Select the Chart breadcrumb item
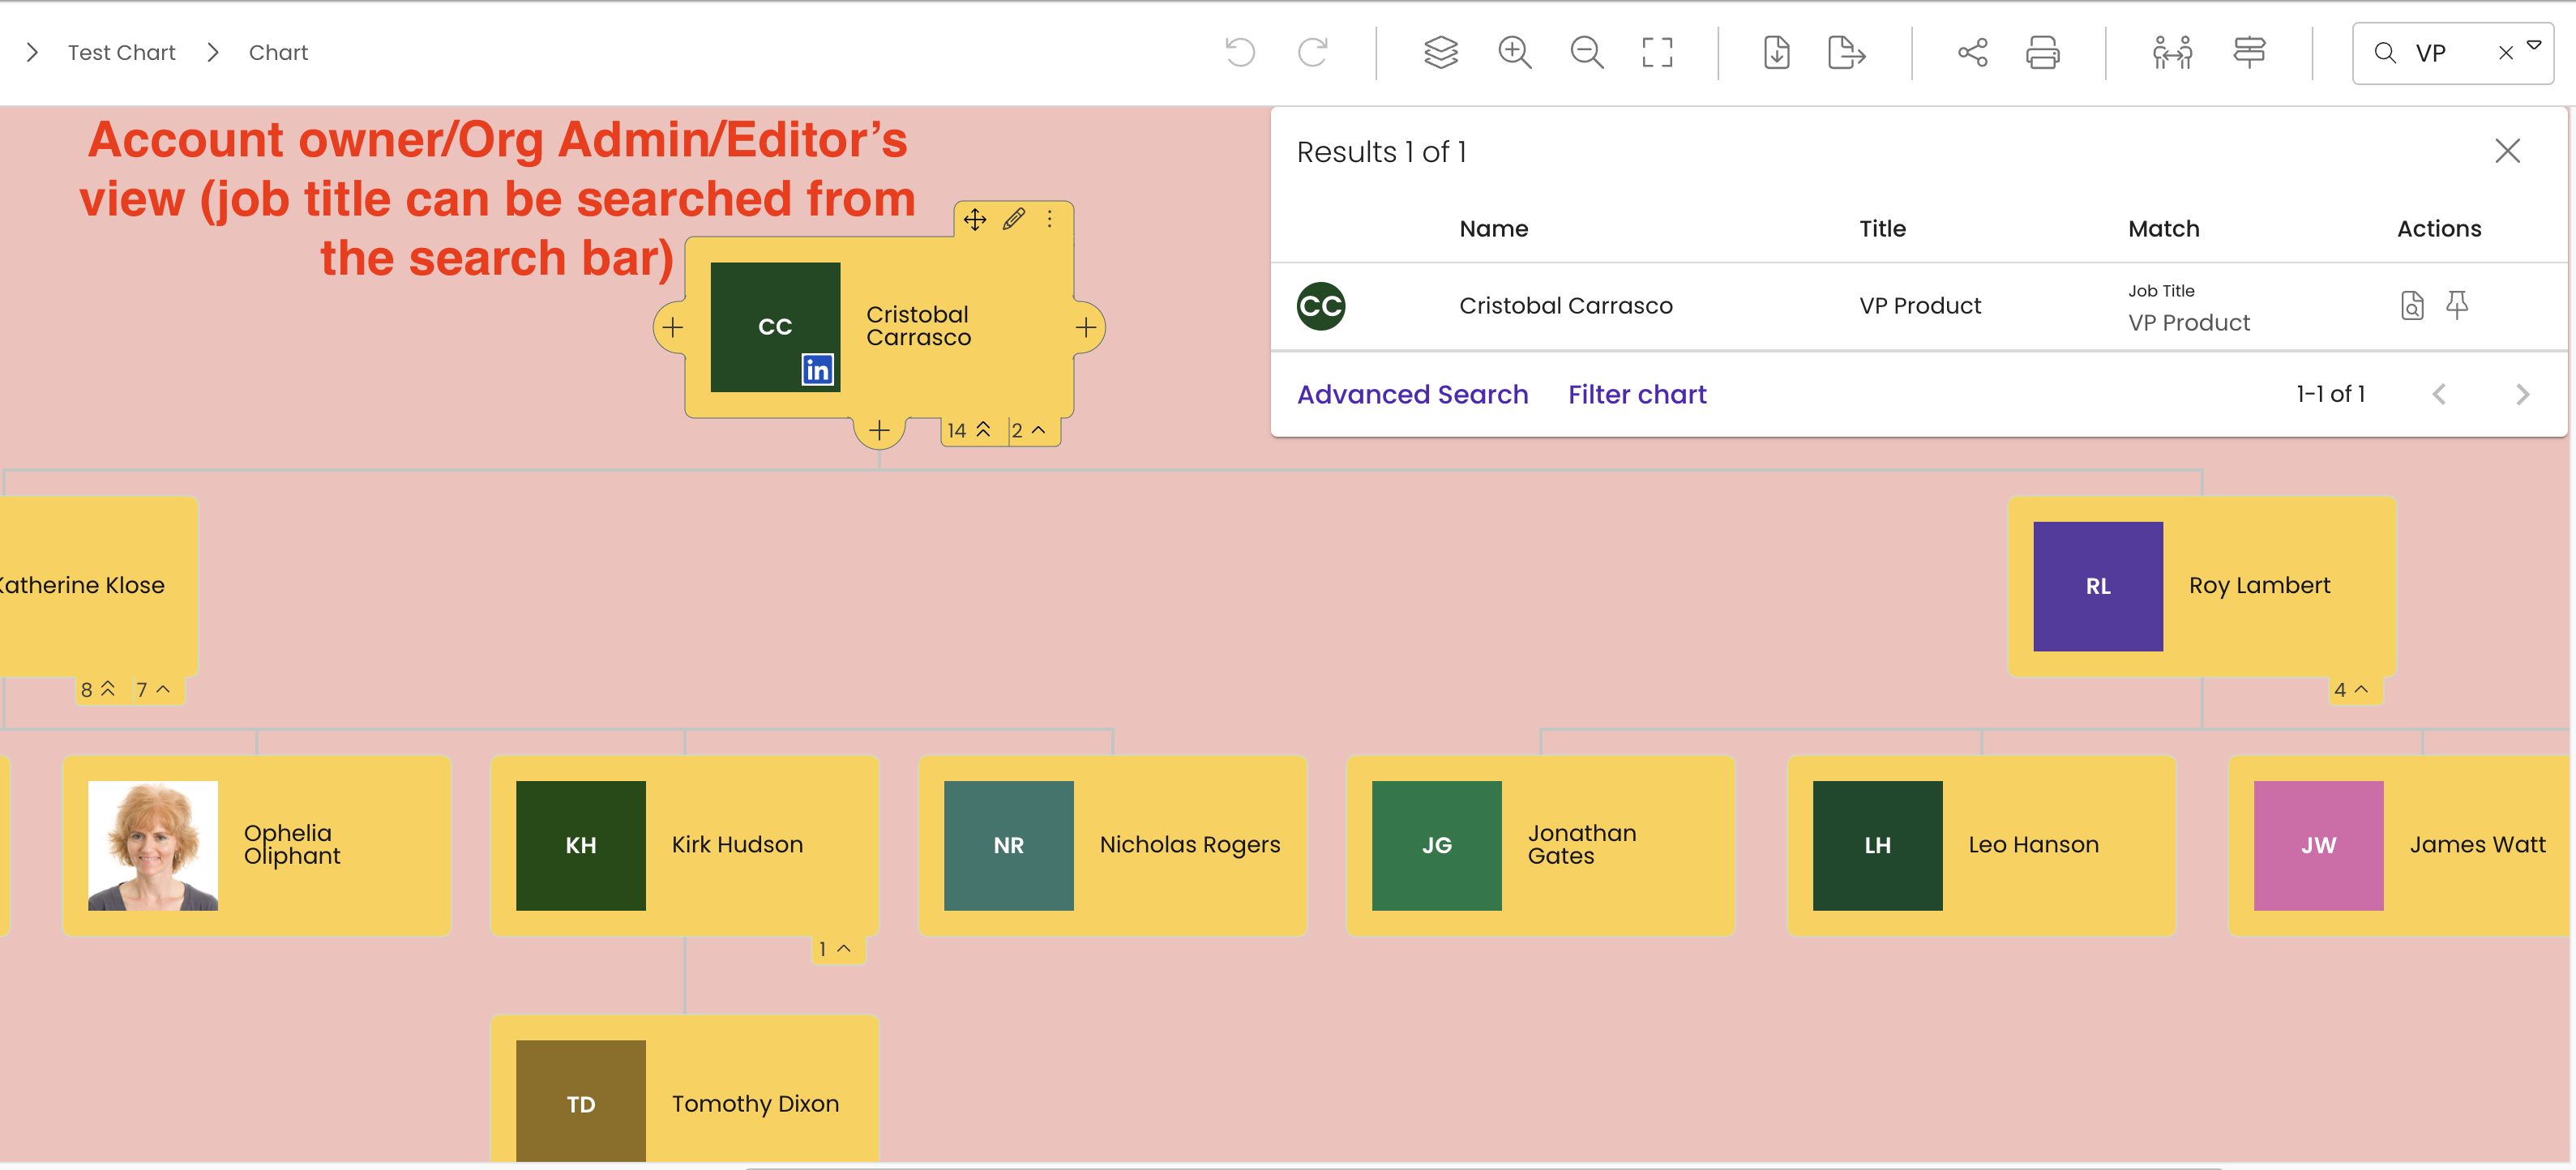The width and height of the screenshot is (2576, 1170). tap(278, 52)
